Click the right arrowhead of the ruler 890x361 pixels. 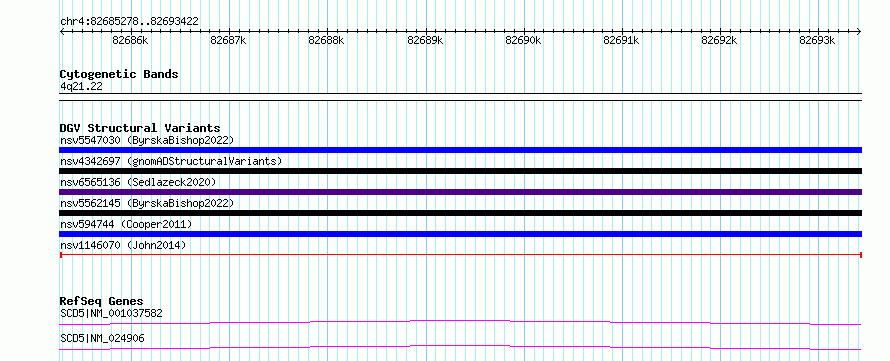[859, 32]
